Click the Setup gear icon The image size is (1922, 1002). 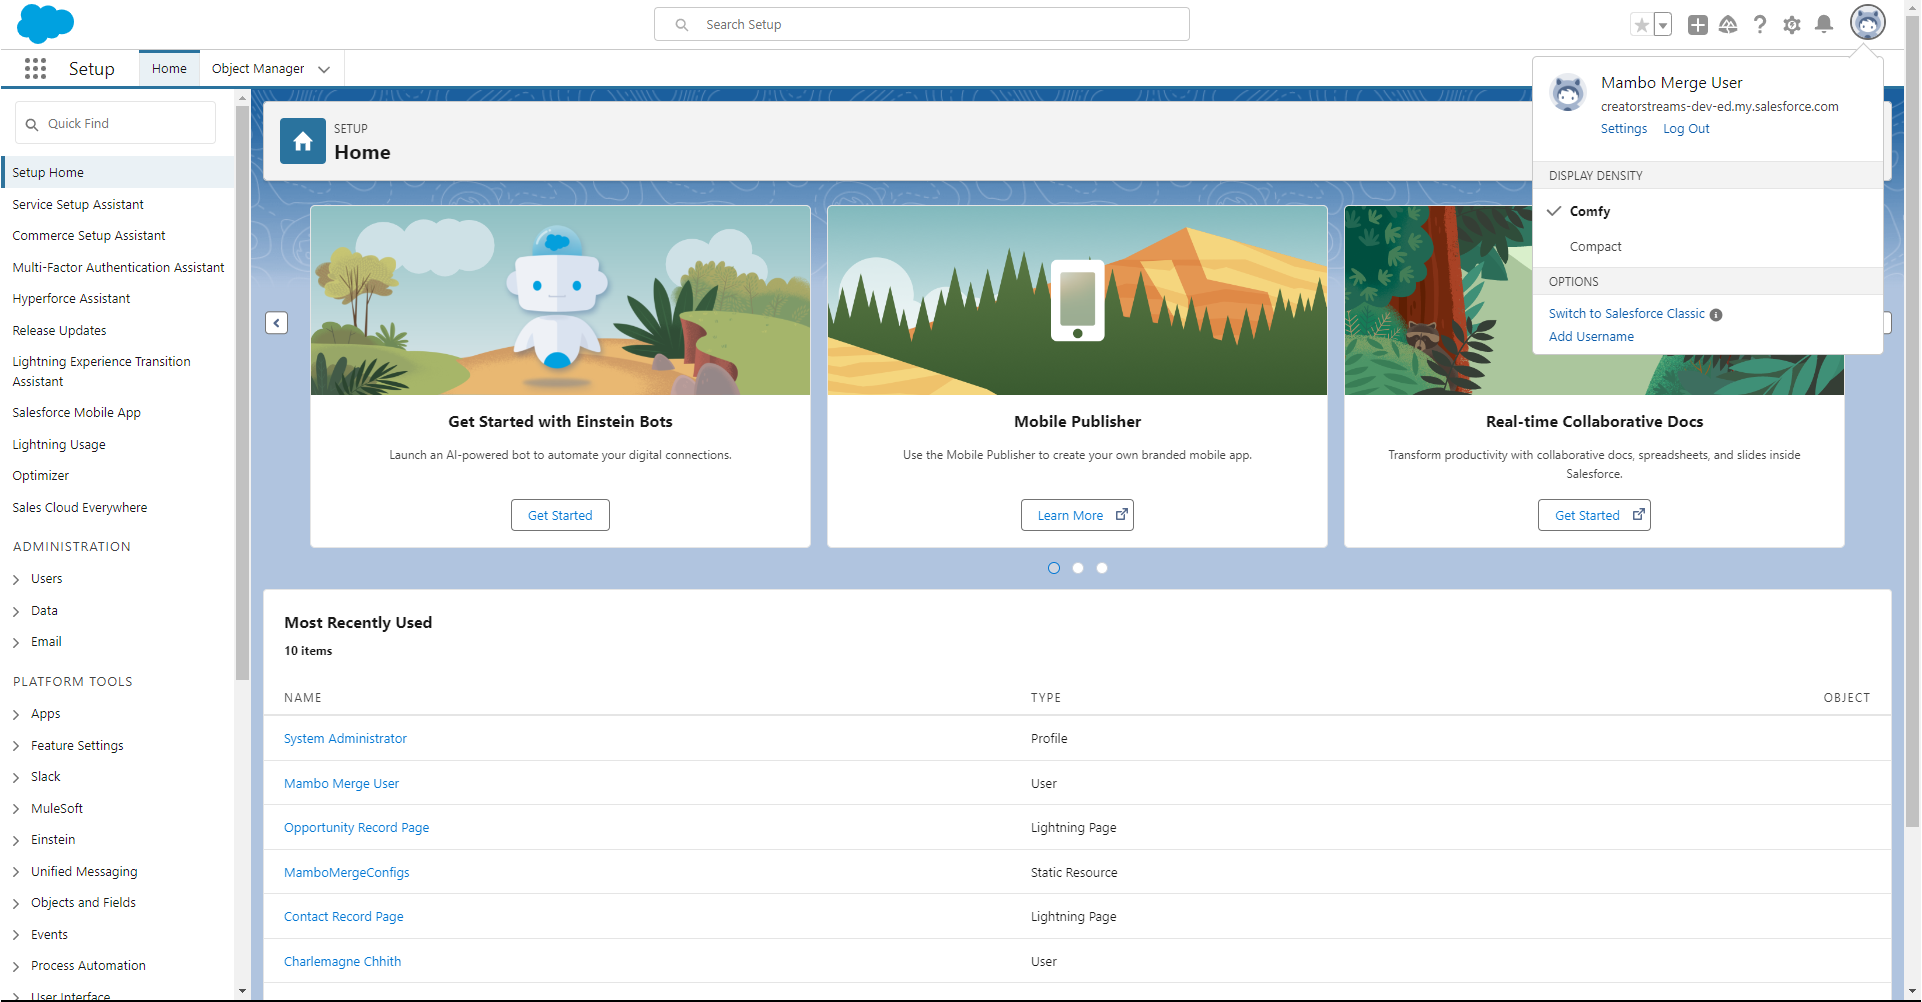point(1792,24)
